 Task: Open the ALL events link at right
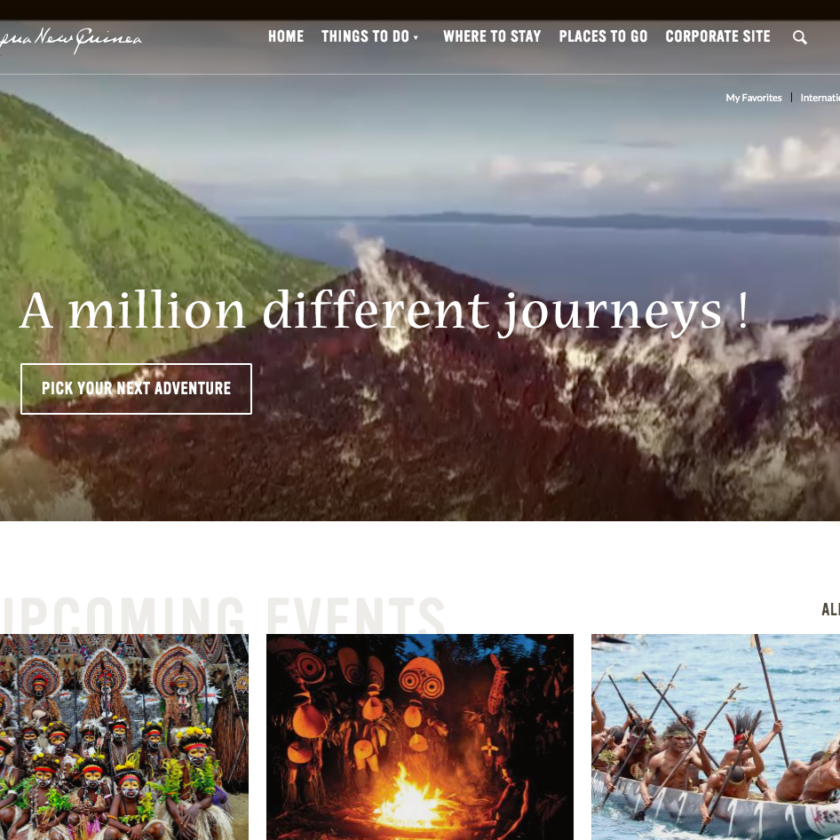click(830, 610)
